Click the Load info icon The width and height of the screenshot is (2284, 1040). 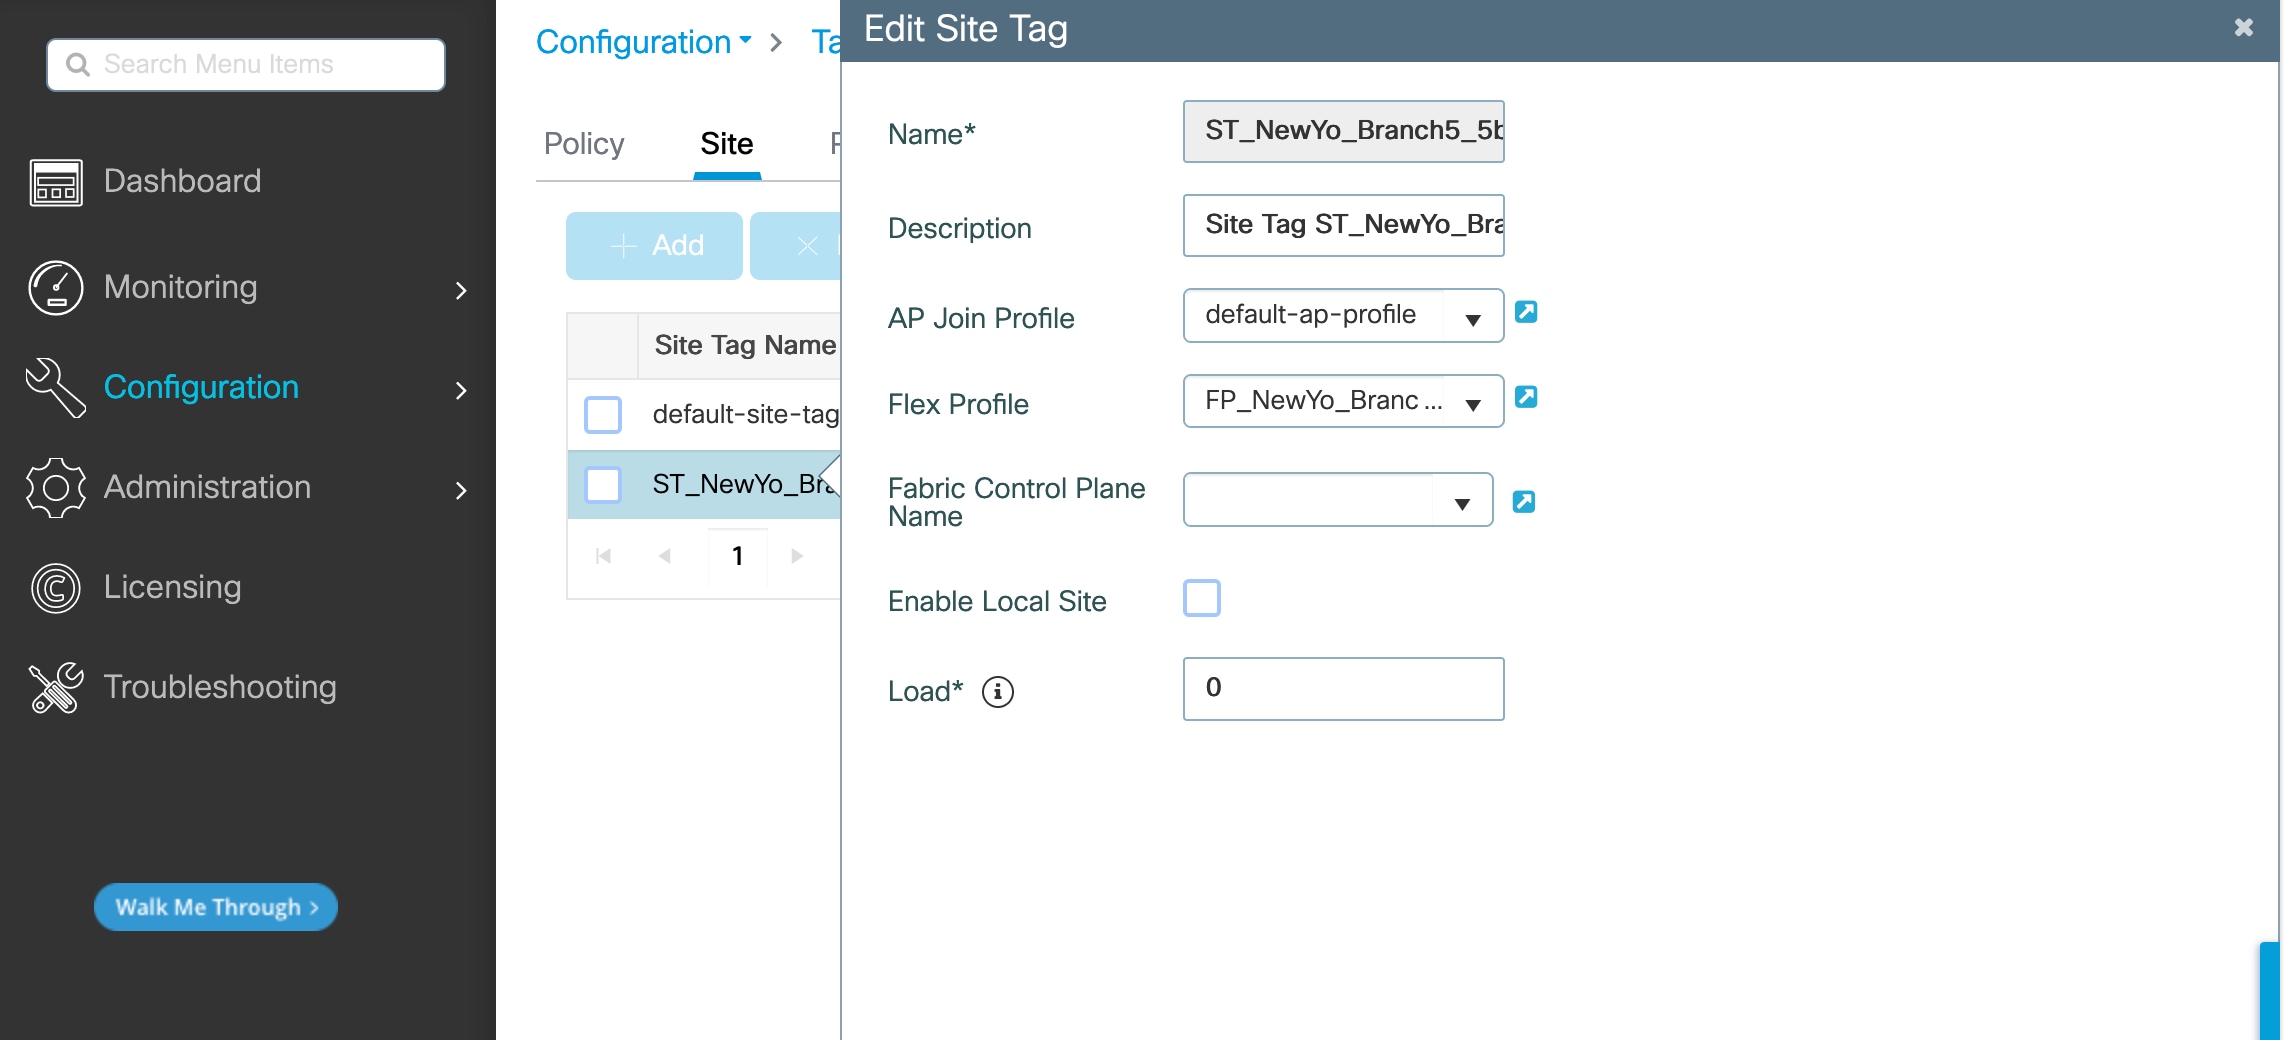[x=997, y=692]
